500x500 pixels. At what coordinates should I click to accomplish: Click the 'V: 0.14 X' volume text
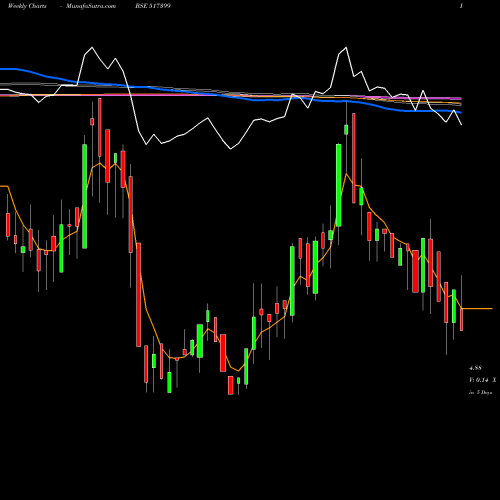point(482,380)
